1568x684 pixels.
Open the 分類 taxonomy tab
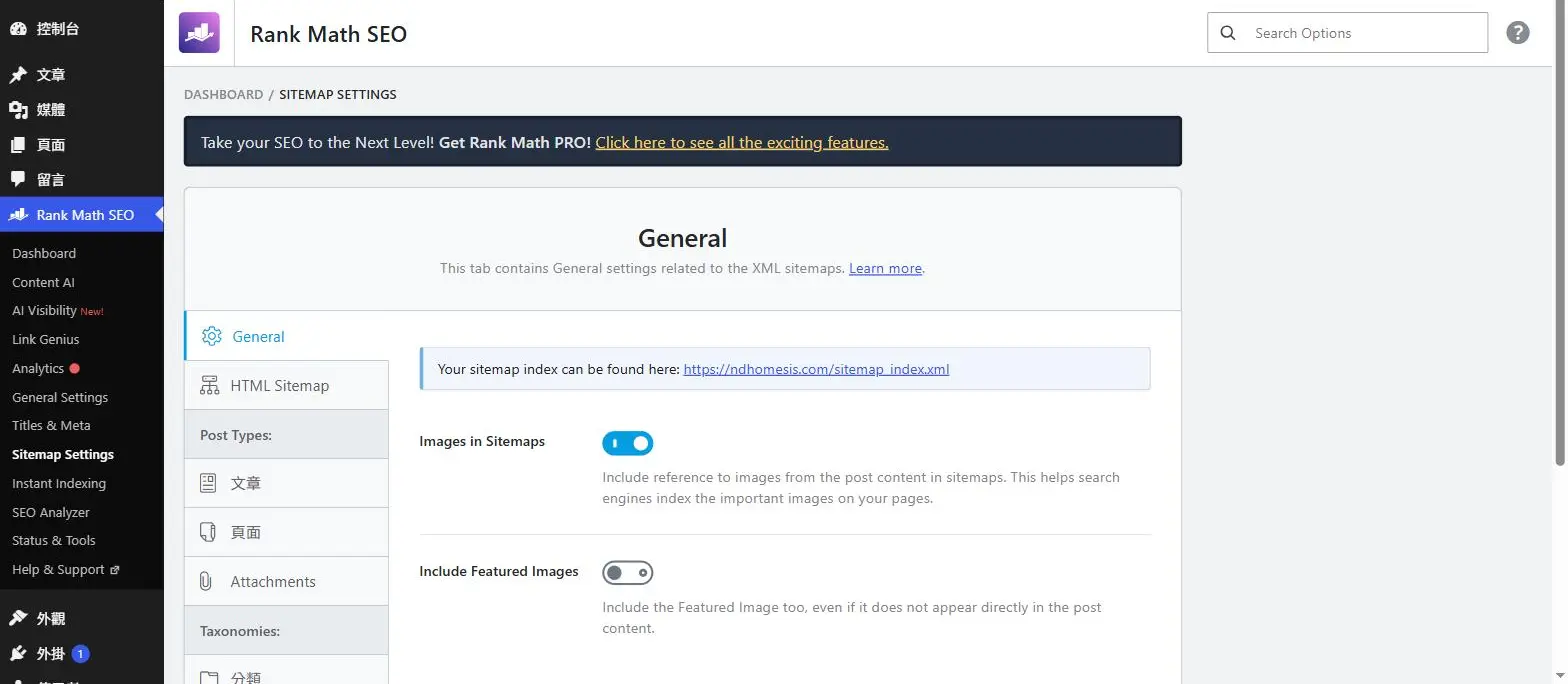click(287, 670)
